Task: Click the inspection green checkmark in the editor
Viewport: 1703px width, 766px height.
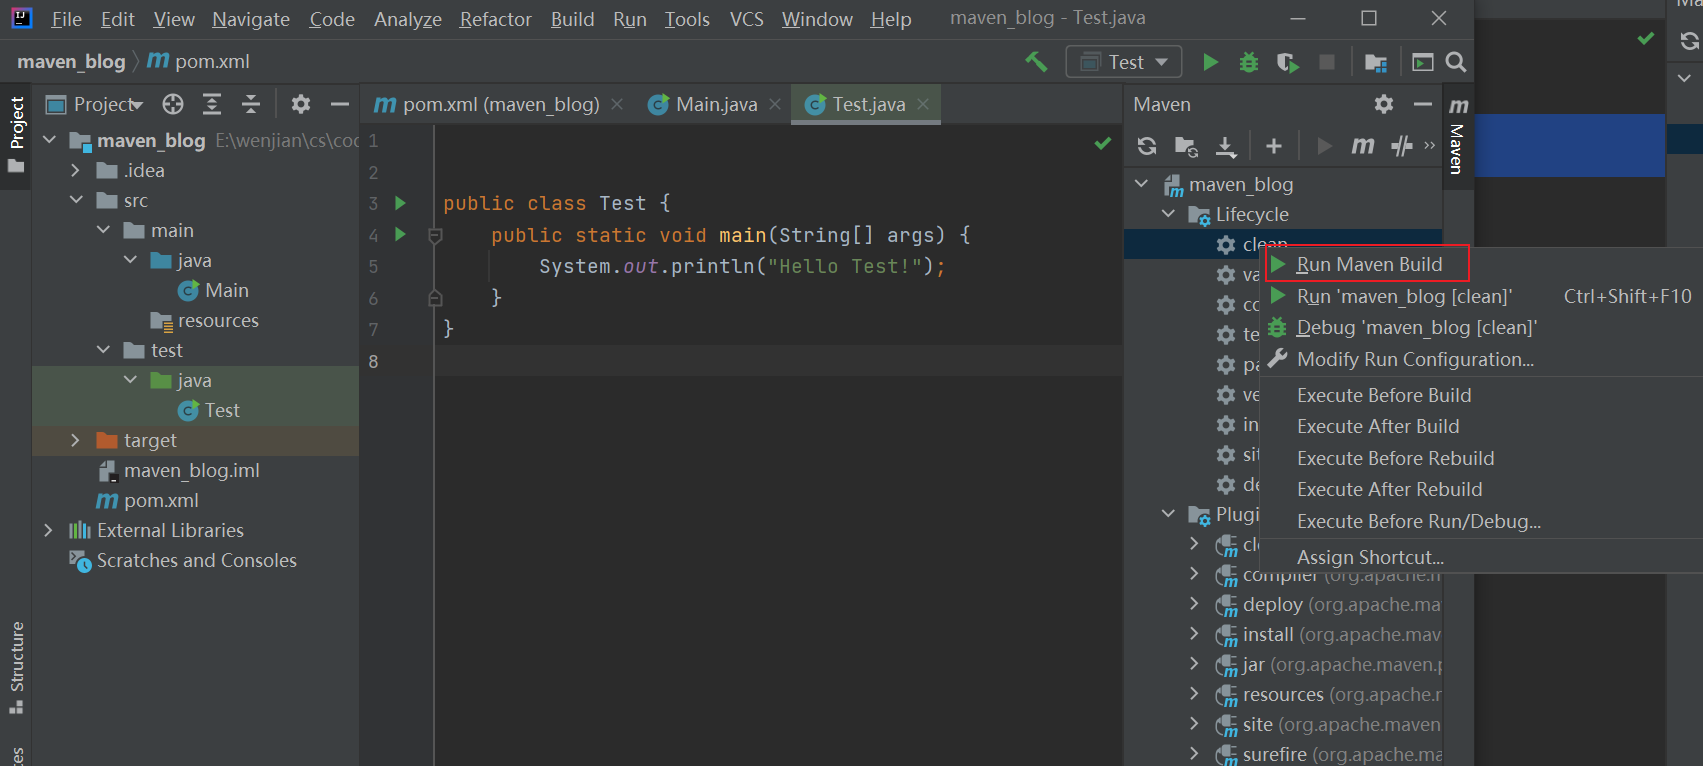Action: tap(1103, 143)
